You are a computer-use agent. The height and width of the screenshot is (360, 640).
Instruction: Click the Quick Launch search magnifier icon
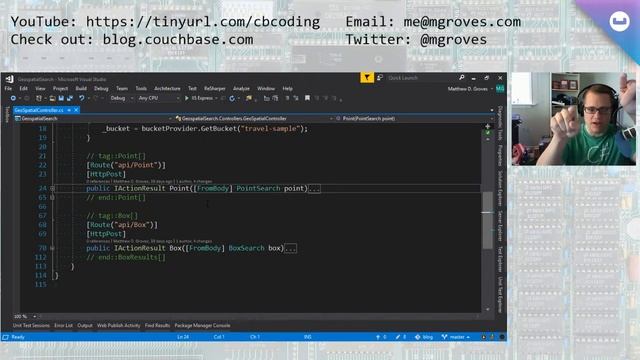(462, 78)
